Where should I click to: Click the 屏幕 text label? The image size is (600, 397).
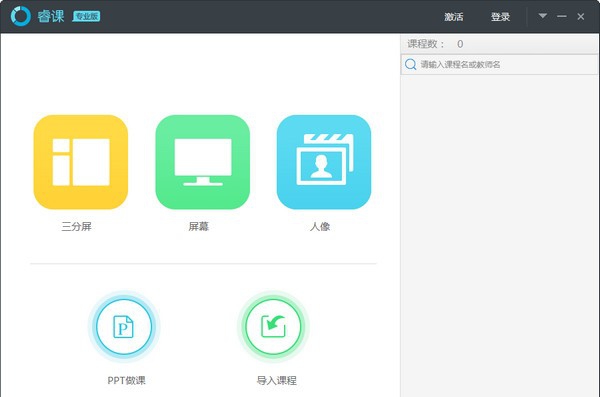(x=199, y=227)
